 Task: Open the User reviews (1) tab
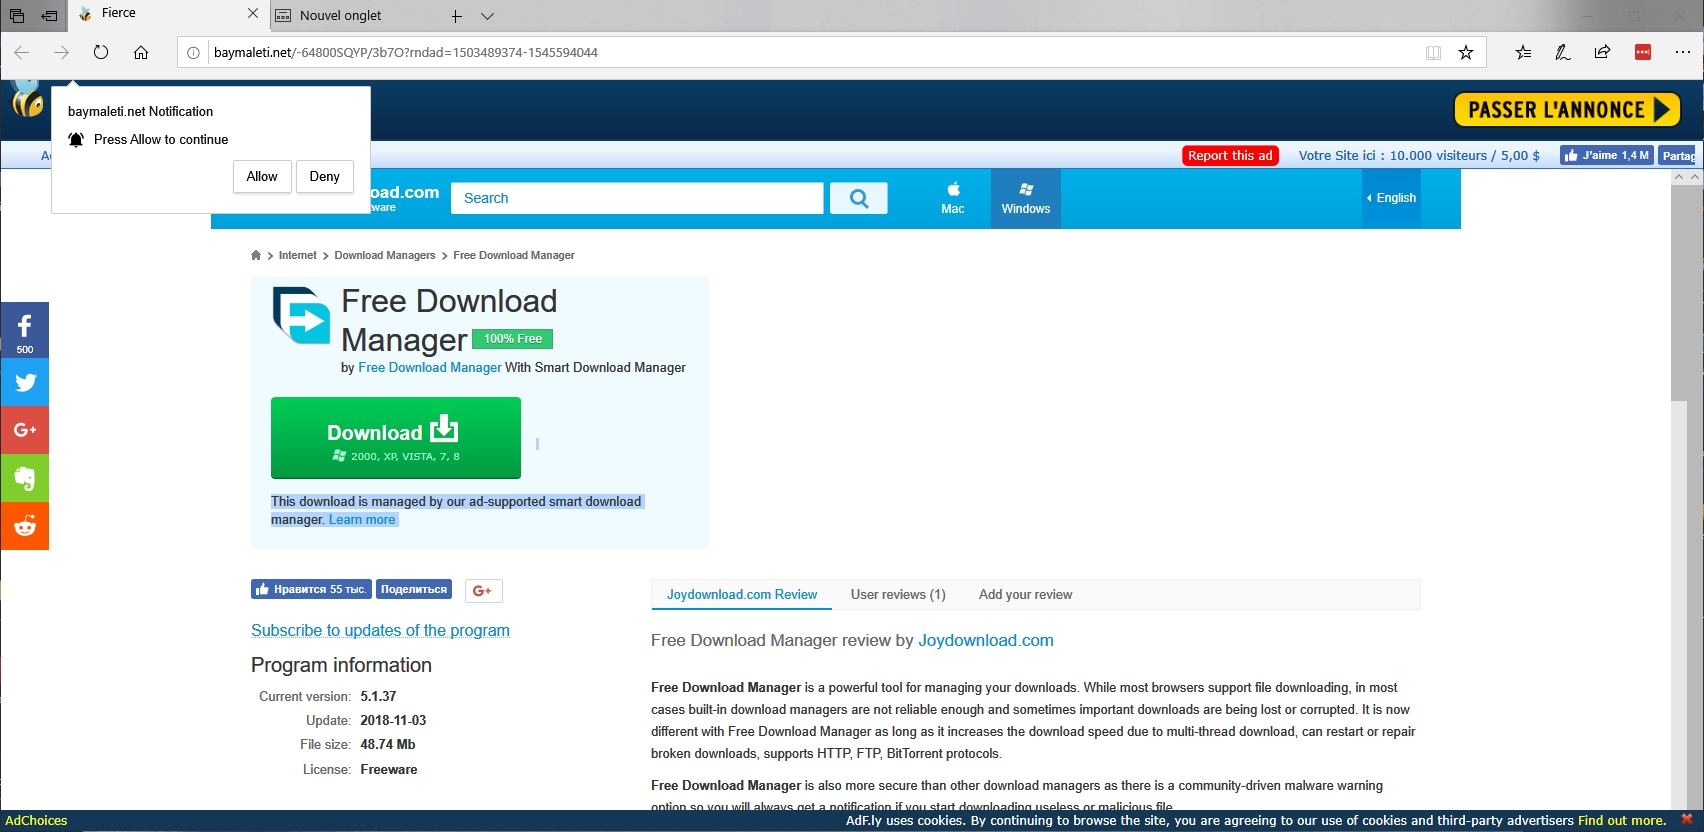tap(898, 594)
